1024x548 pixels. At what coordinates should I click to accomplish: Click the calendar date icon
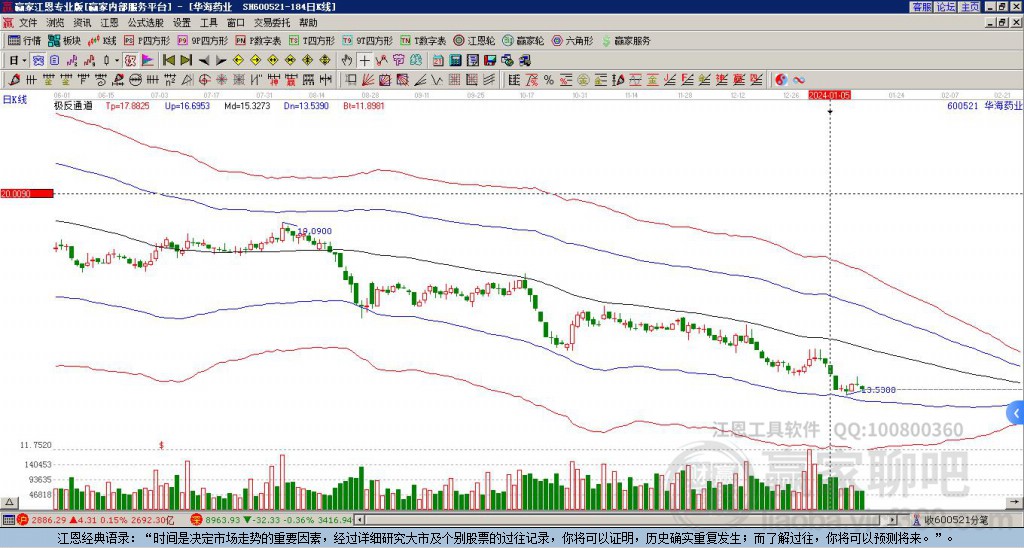438,61
